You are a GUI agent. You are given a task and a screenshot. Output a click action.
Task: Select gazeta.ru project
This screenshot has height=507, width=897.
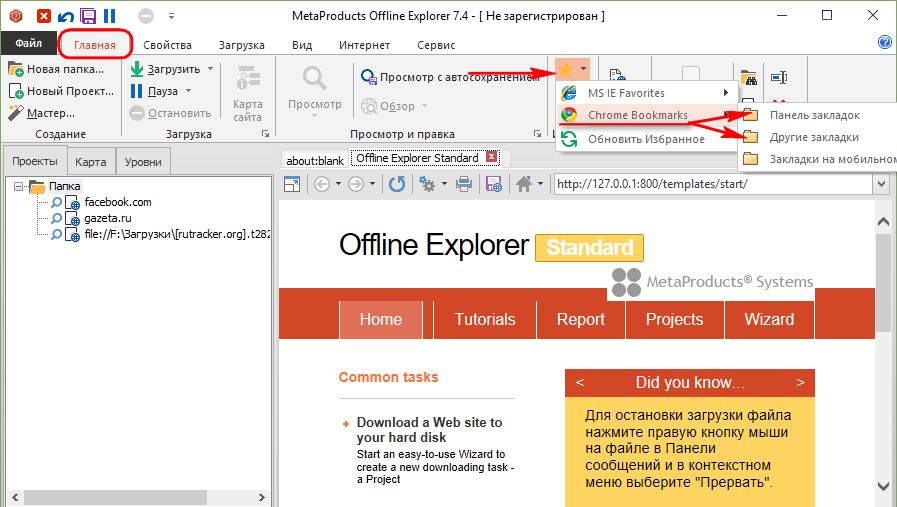(108, 218)
